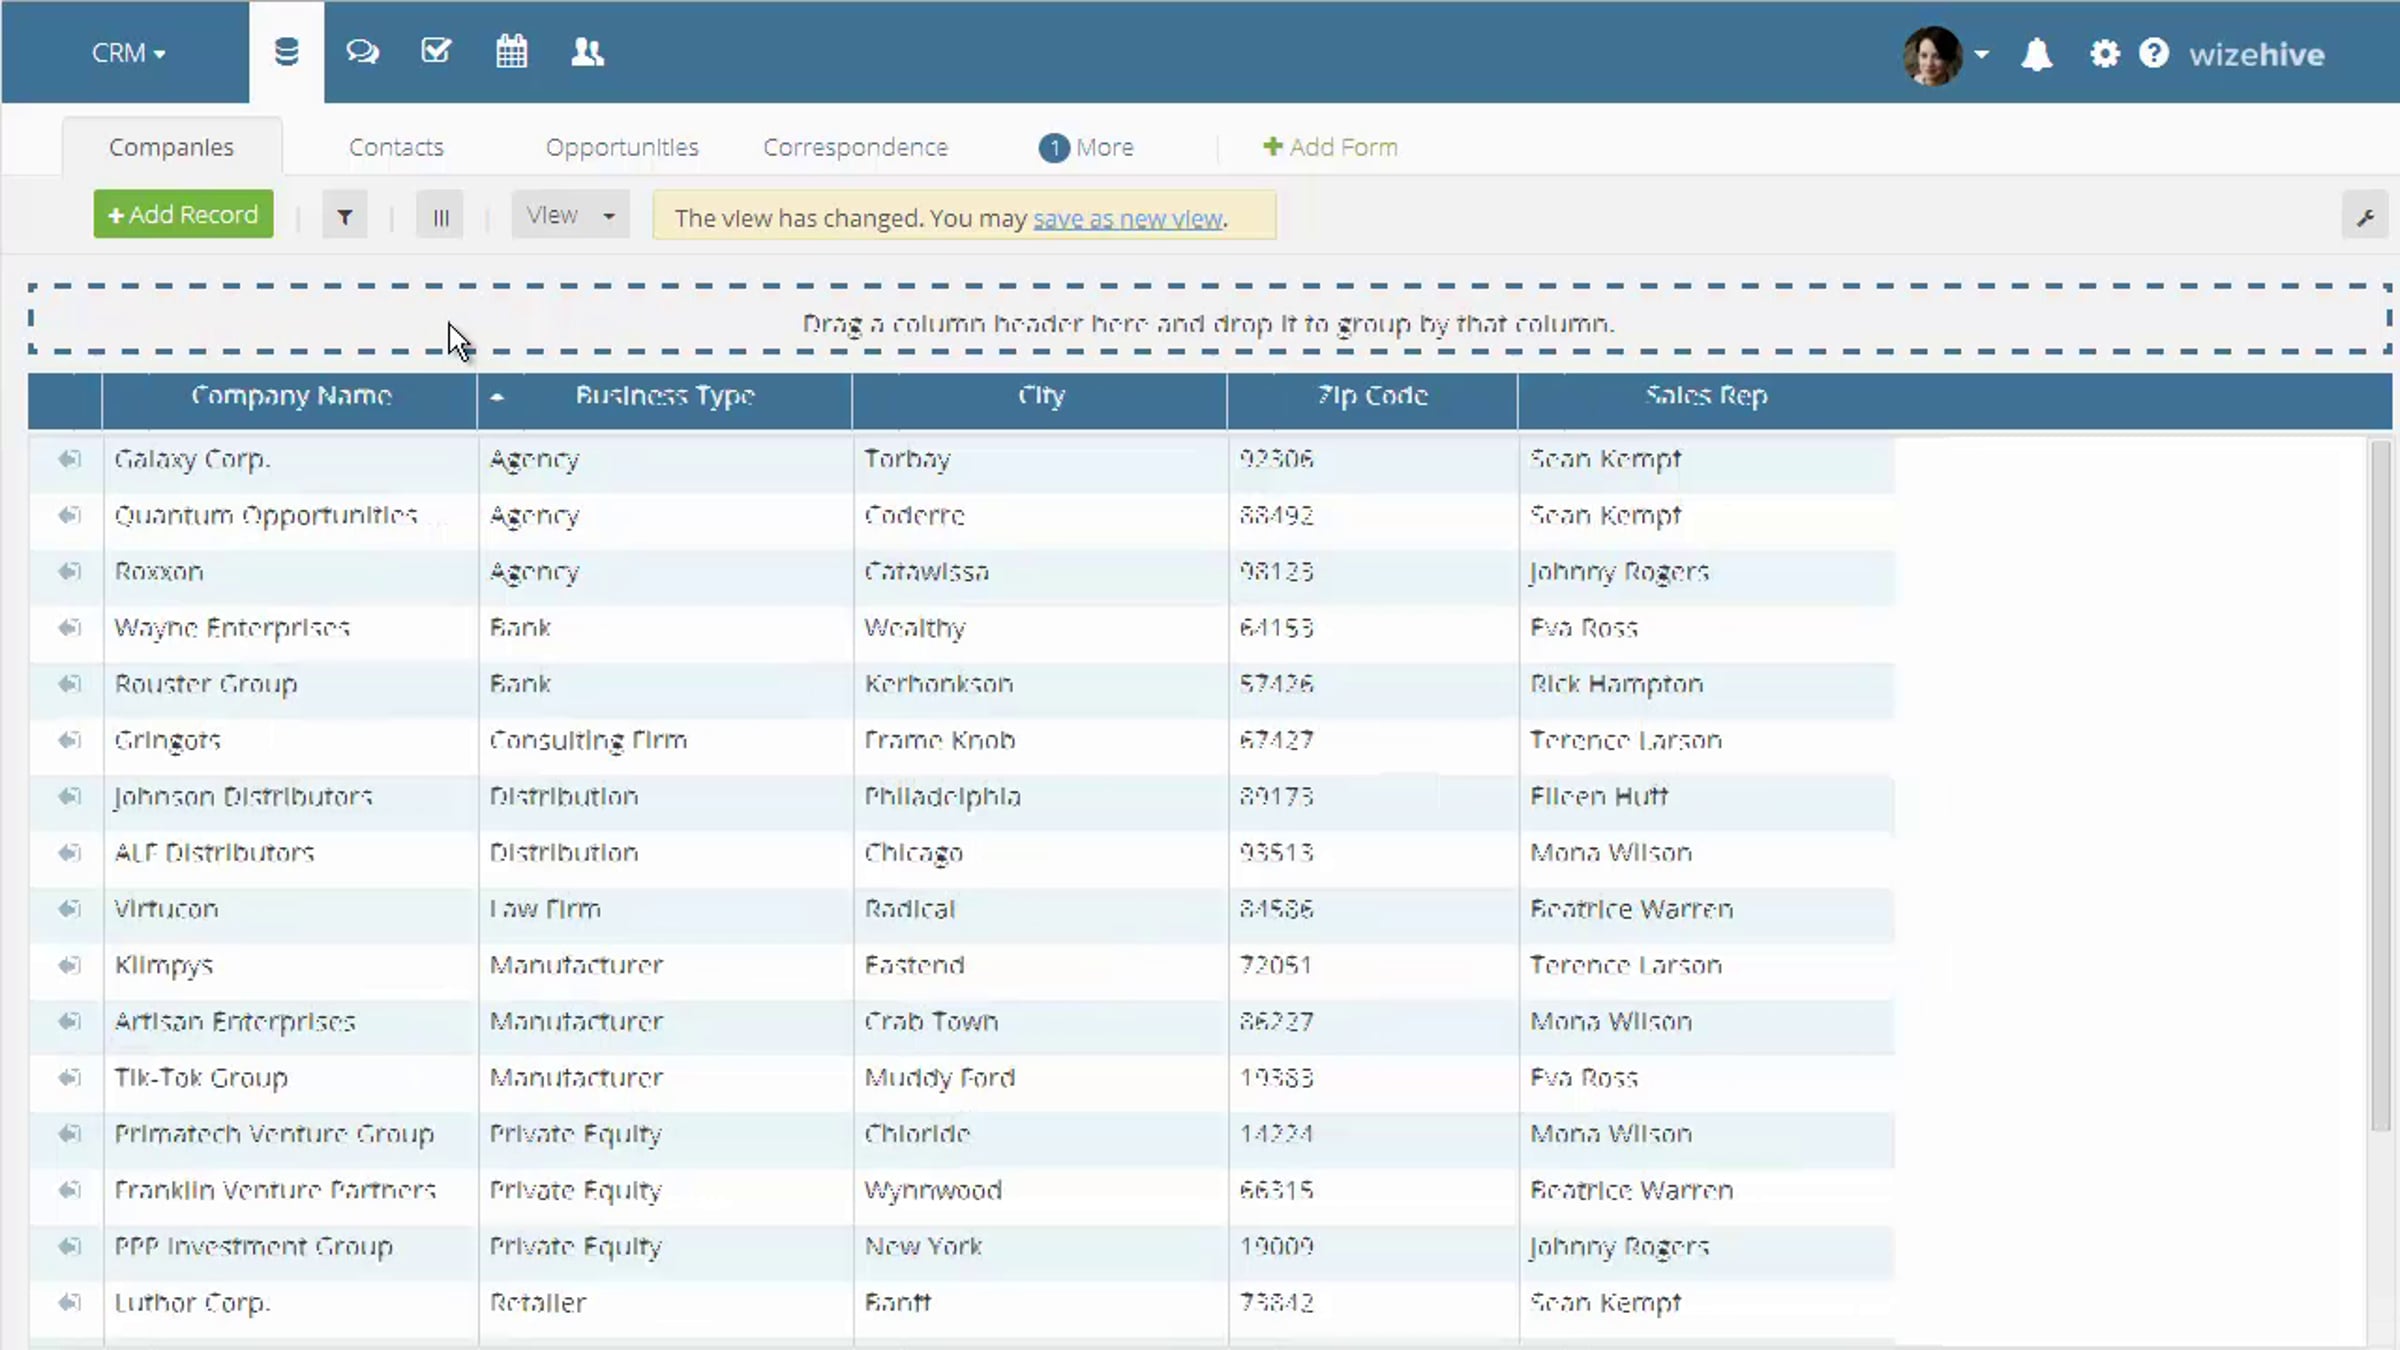Open settings gear icon

2104,54
